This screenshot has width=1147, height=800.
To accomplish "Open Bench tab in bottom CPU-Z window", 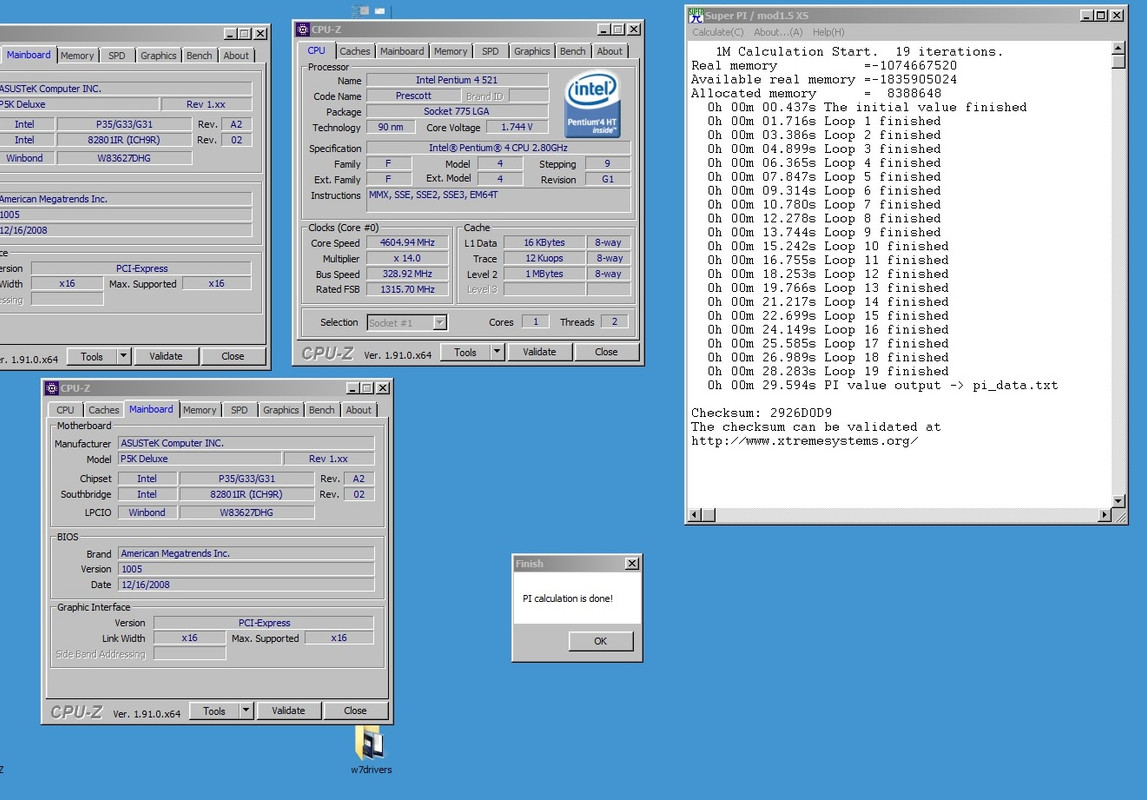I will tap(322, 410).
